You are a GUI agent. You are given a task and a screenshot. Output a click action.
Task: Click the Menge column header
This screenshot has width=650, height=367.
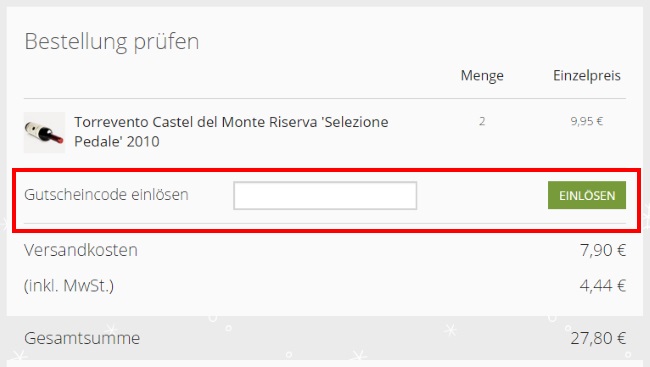coord(482,75)
